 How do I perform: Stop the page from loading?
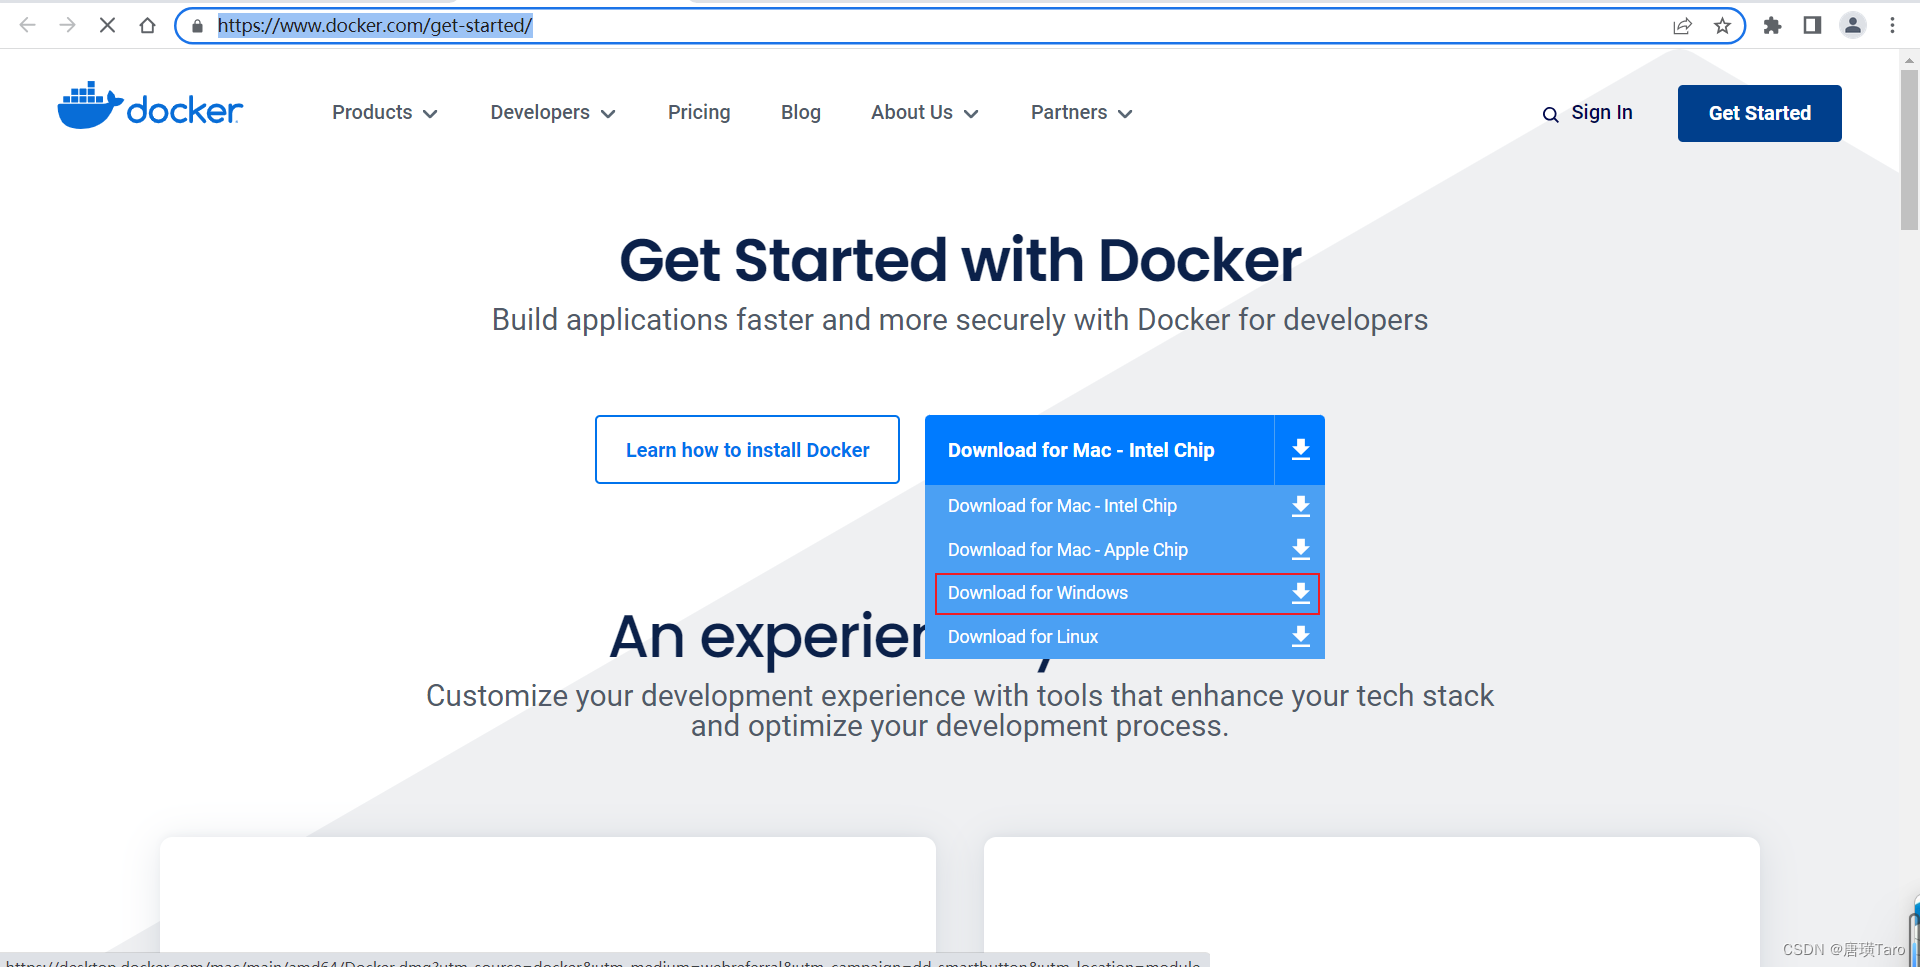[x=107, y=25]
